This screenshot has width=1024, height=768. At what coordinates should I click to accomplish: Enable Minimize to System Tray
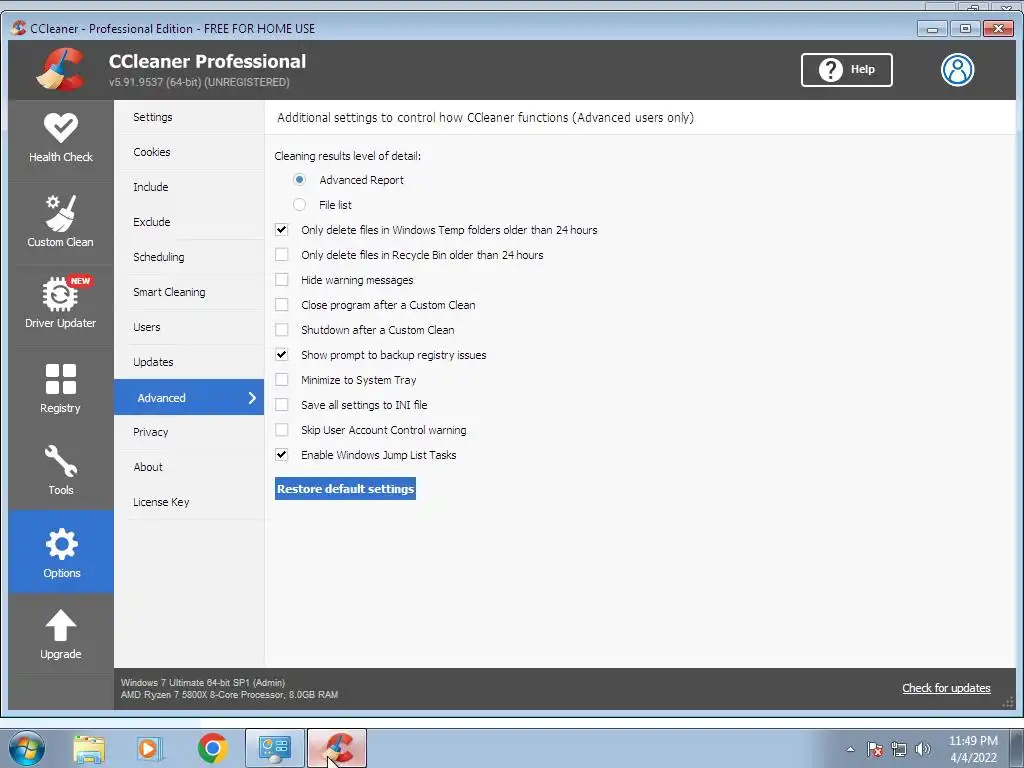pyautogui.click(x=281, y=380)
